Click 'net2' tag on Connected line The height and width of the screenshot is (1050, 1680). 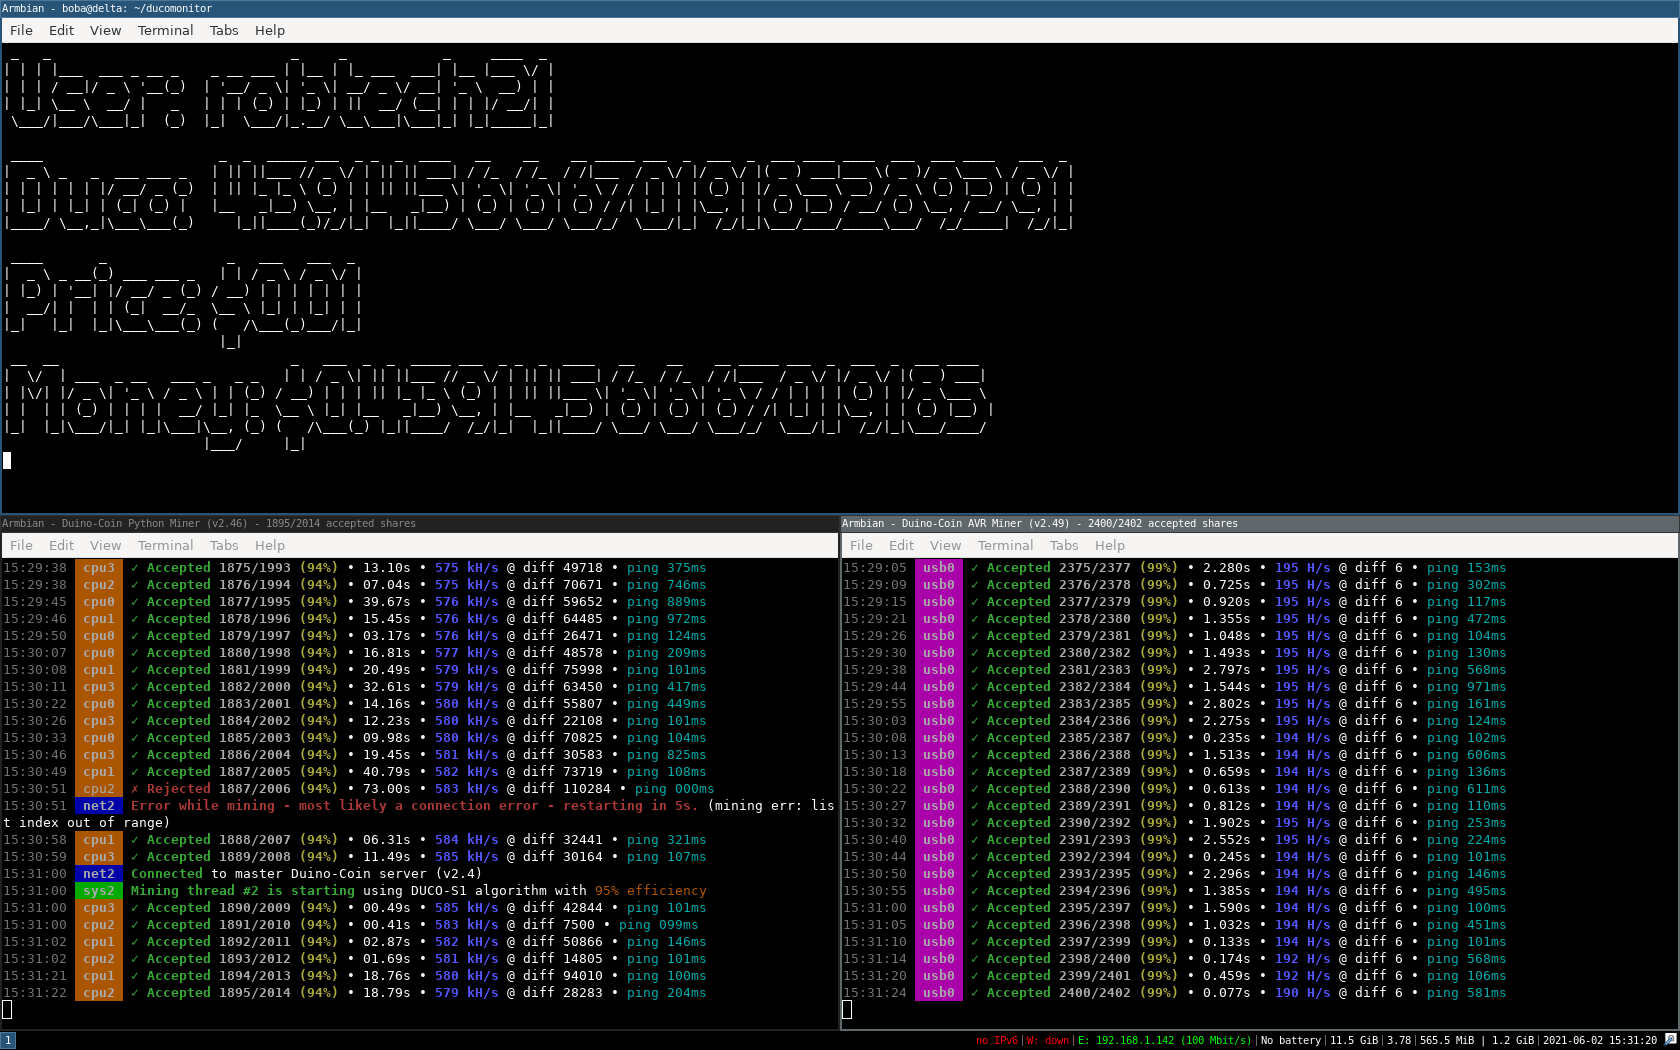coord(99,874)
